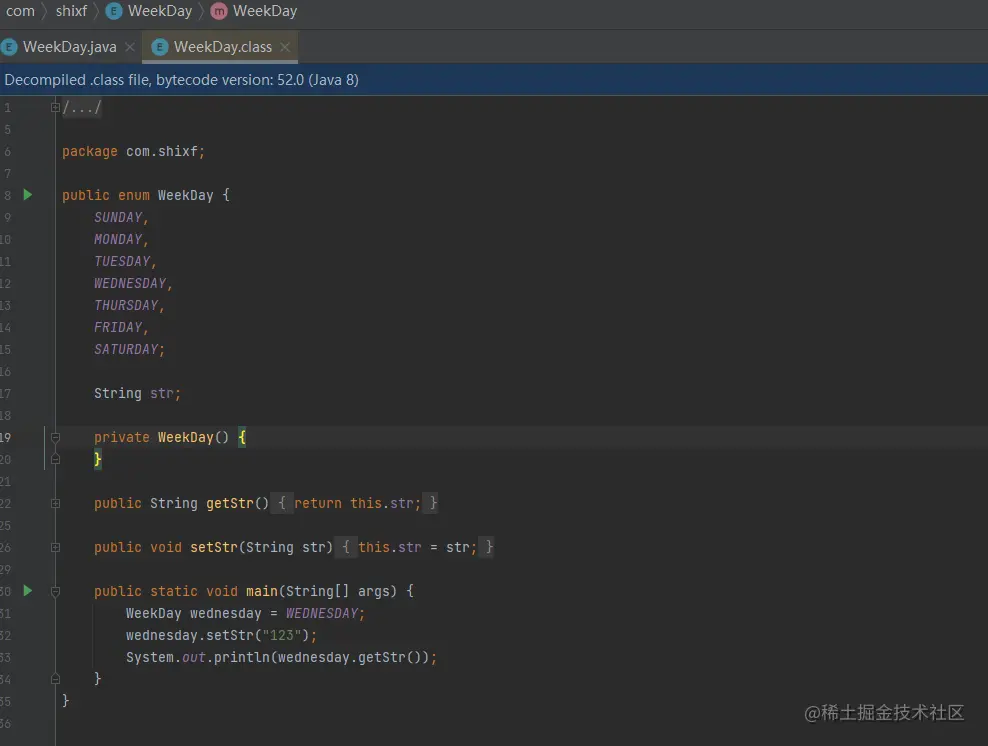Click the run gutter icon beside main method
The width and height of the screenshot is (988, 746).
pos(28,590)
